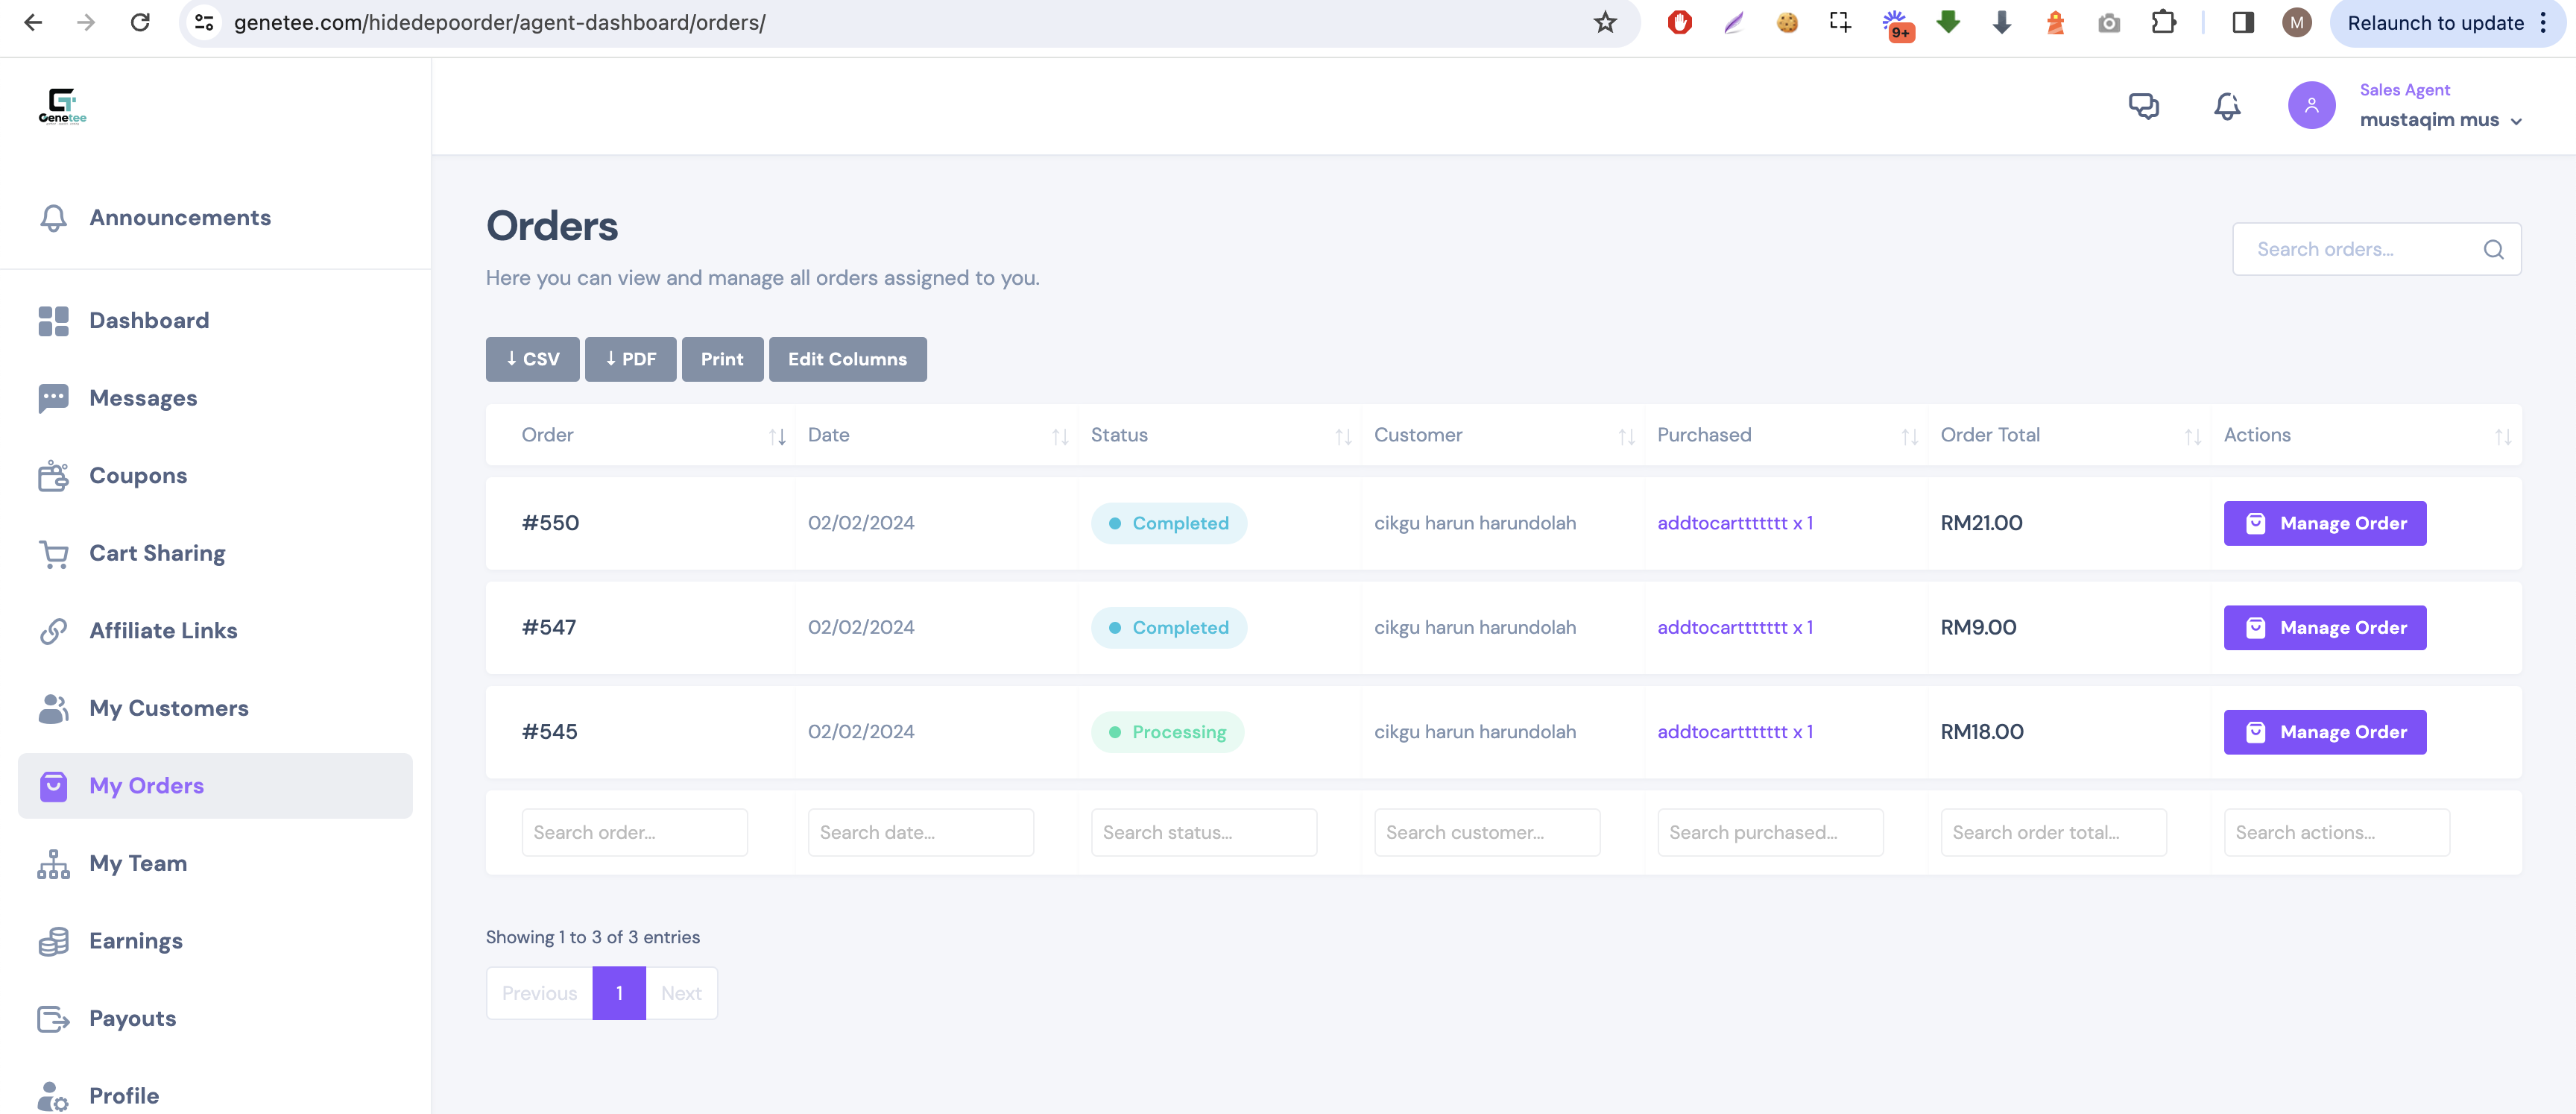Click pagination page 1 button
Screen dimensions: 2576x1114
point(619,993)
